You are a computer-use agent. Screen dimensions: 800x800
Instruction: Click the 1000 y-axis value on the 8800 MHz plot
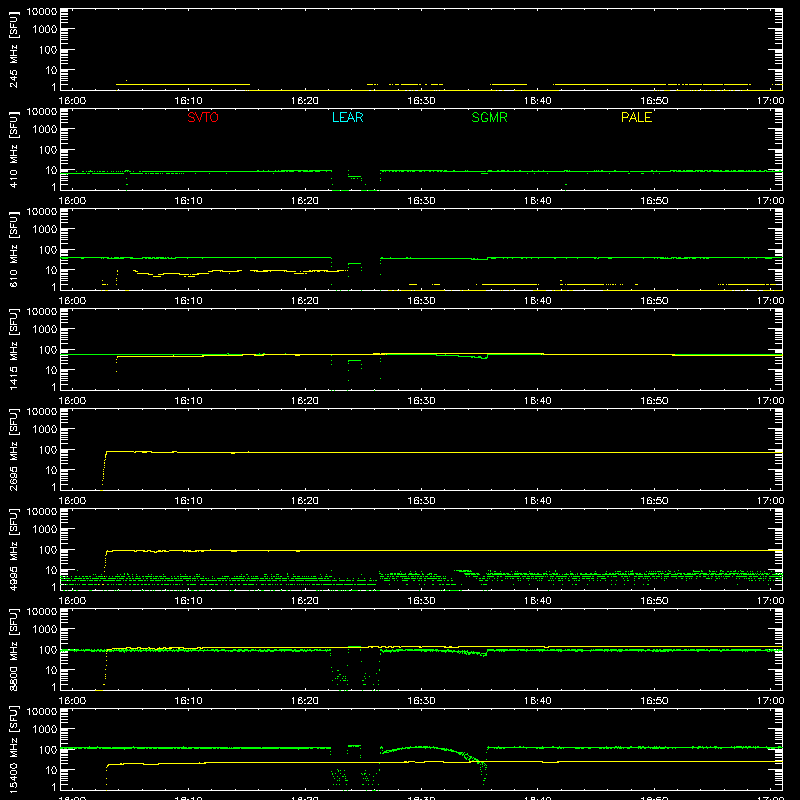[x=45, y=630]
